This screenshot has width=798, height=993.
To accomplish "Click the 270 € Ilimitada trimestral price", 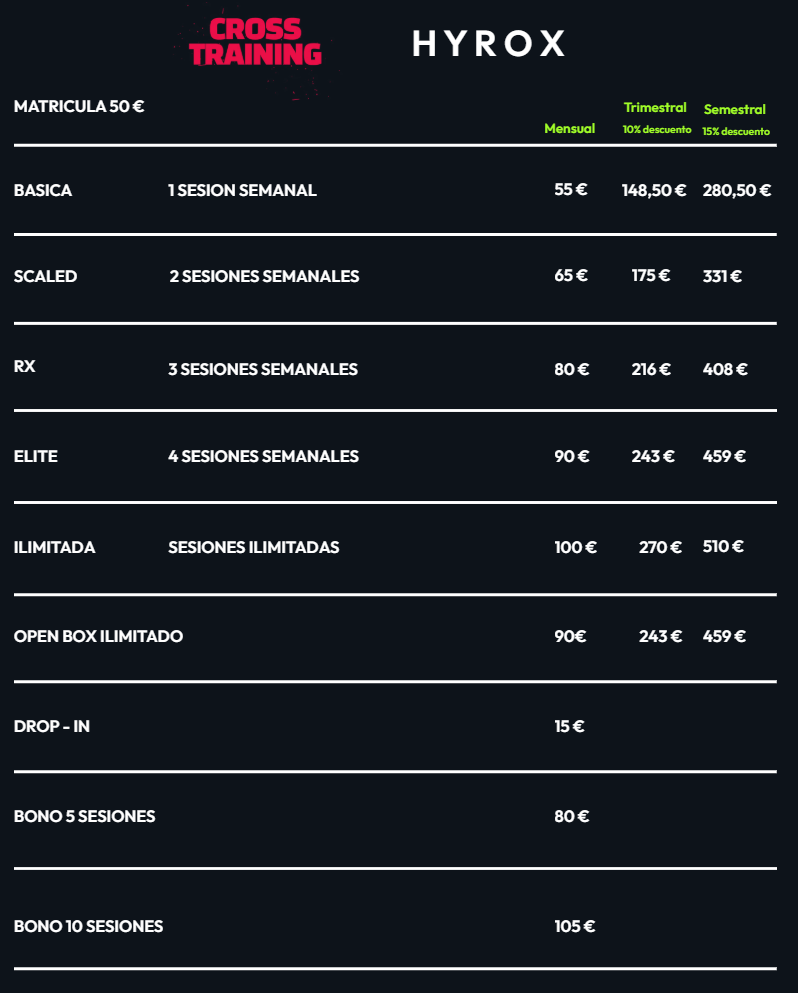I will pyautogui.click(x=660, y=547).
